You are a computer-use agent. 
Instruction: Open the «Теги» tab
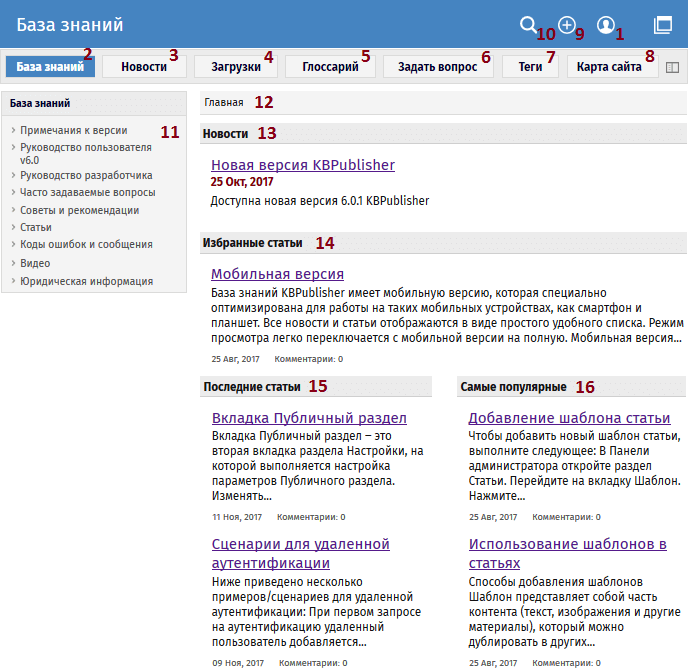coord(530,67)
